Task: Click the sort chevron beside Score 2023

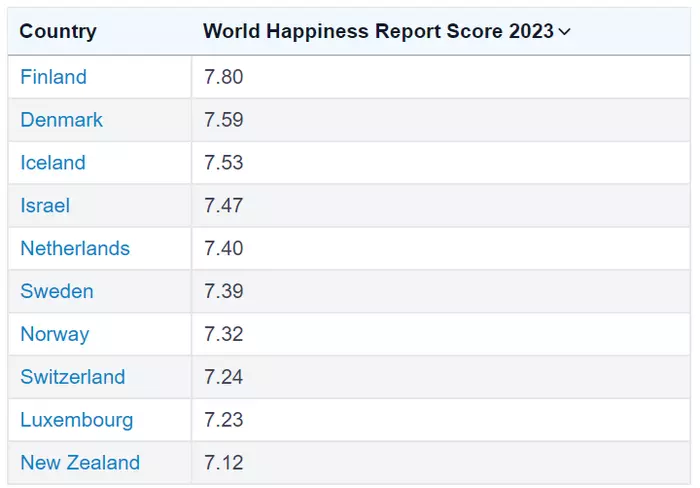Action: coord(564,32)
